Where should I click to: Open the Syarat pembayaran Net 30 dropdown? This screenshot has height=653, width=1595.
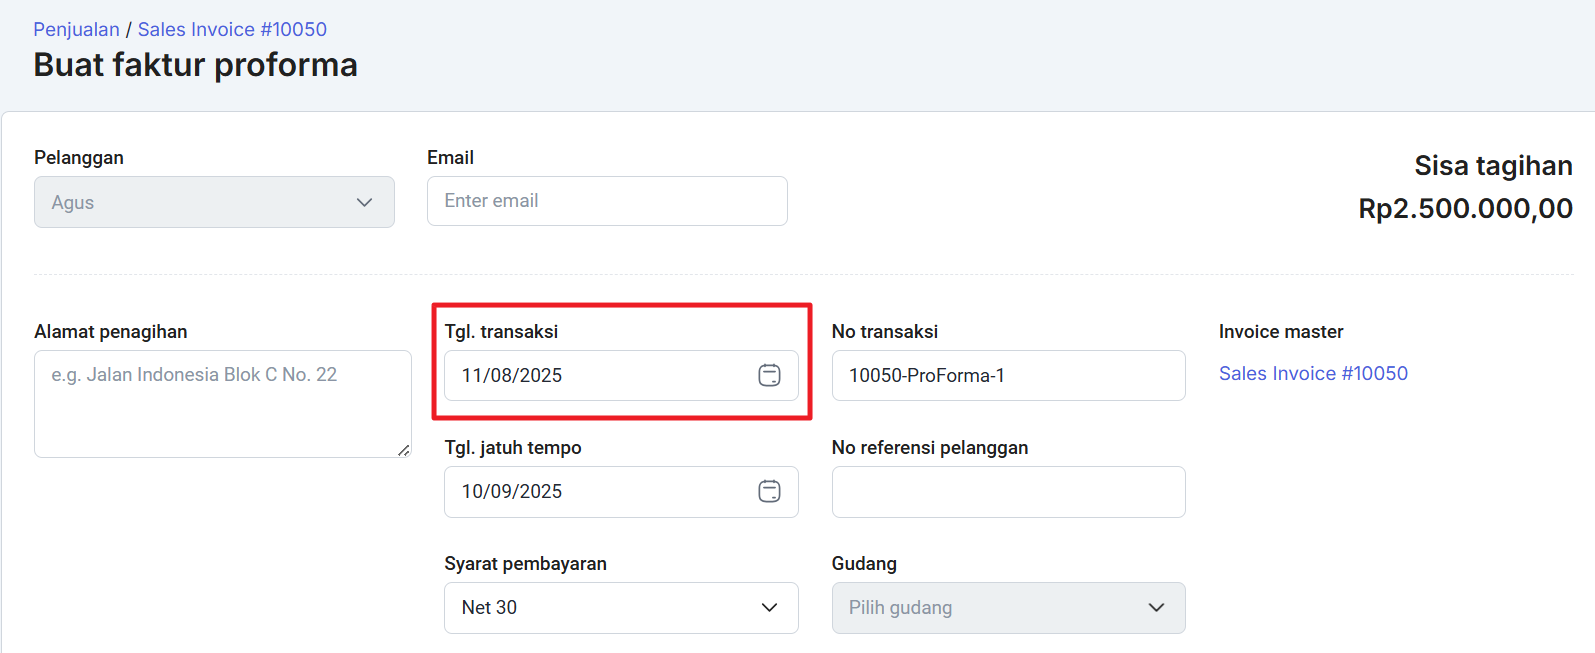620,607
